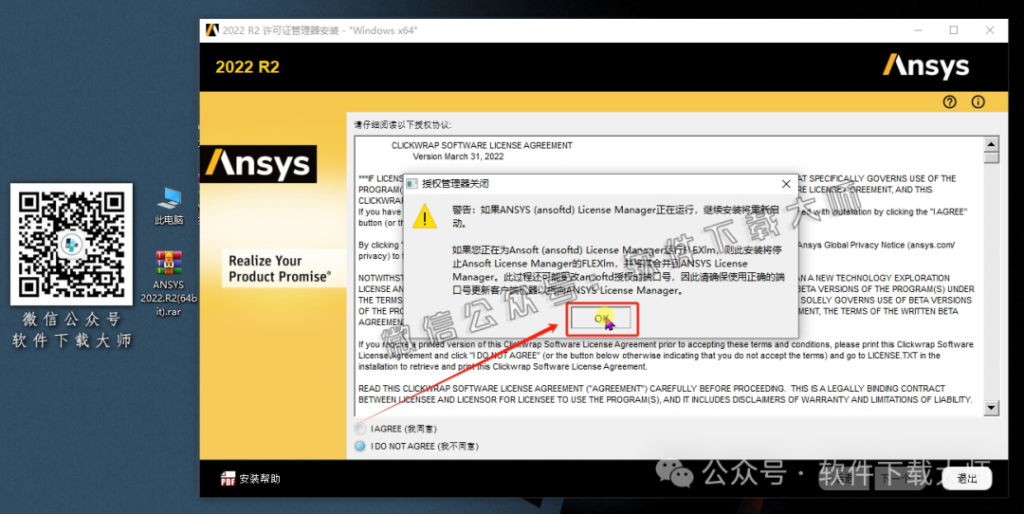Select the 此电脑 desktop icon
The image size is (1024, 514).
coord(168,206)
